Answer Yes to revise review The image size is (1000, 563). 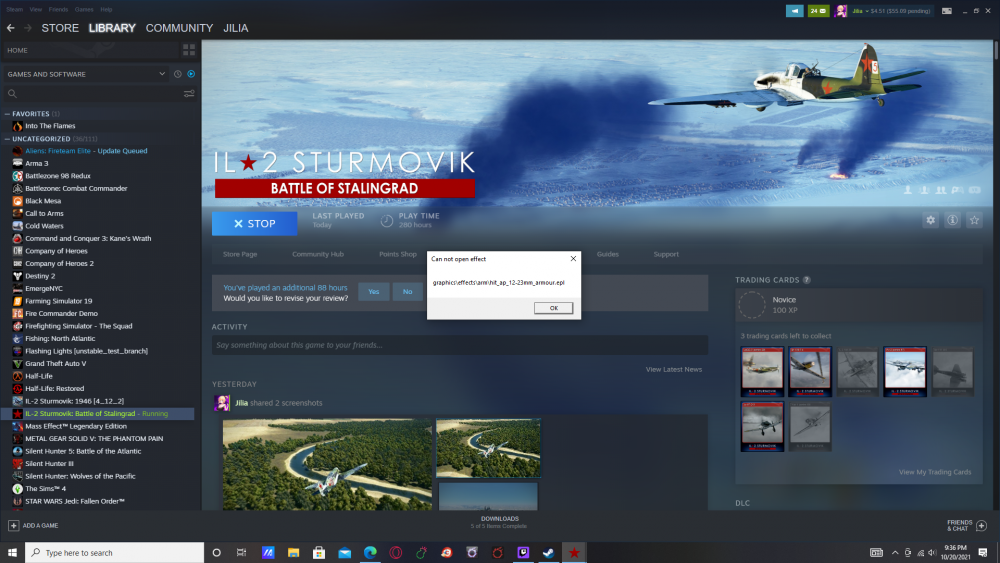[374, 291]
